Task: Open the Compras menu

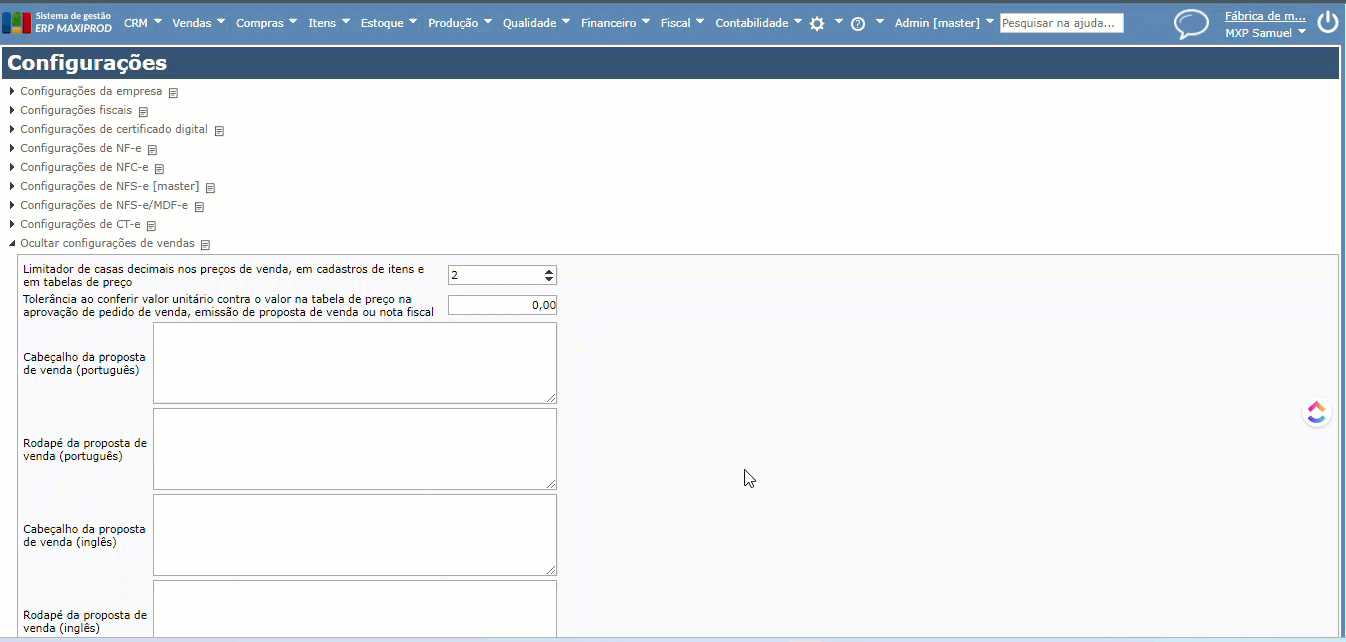Action: pyautogui.click(x=266, y=23)
